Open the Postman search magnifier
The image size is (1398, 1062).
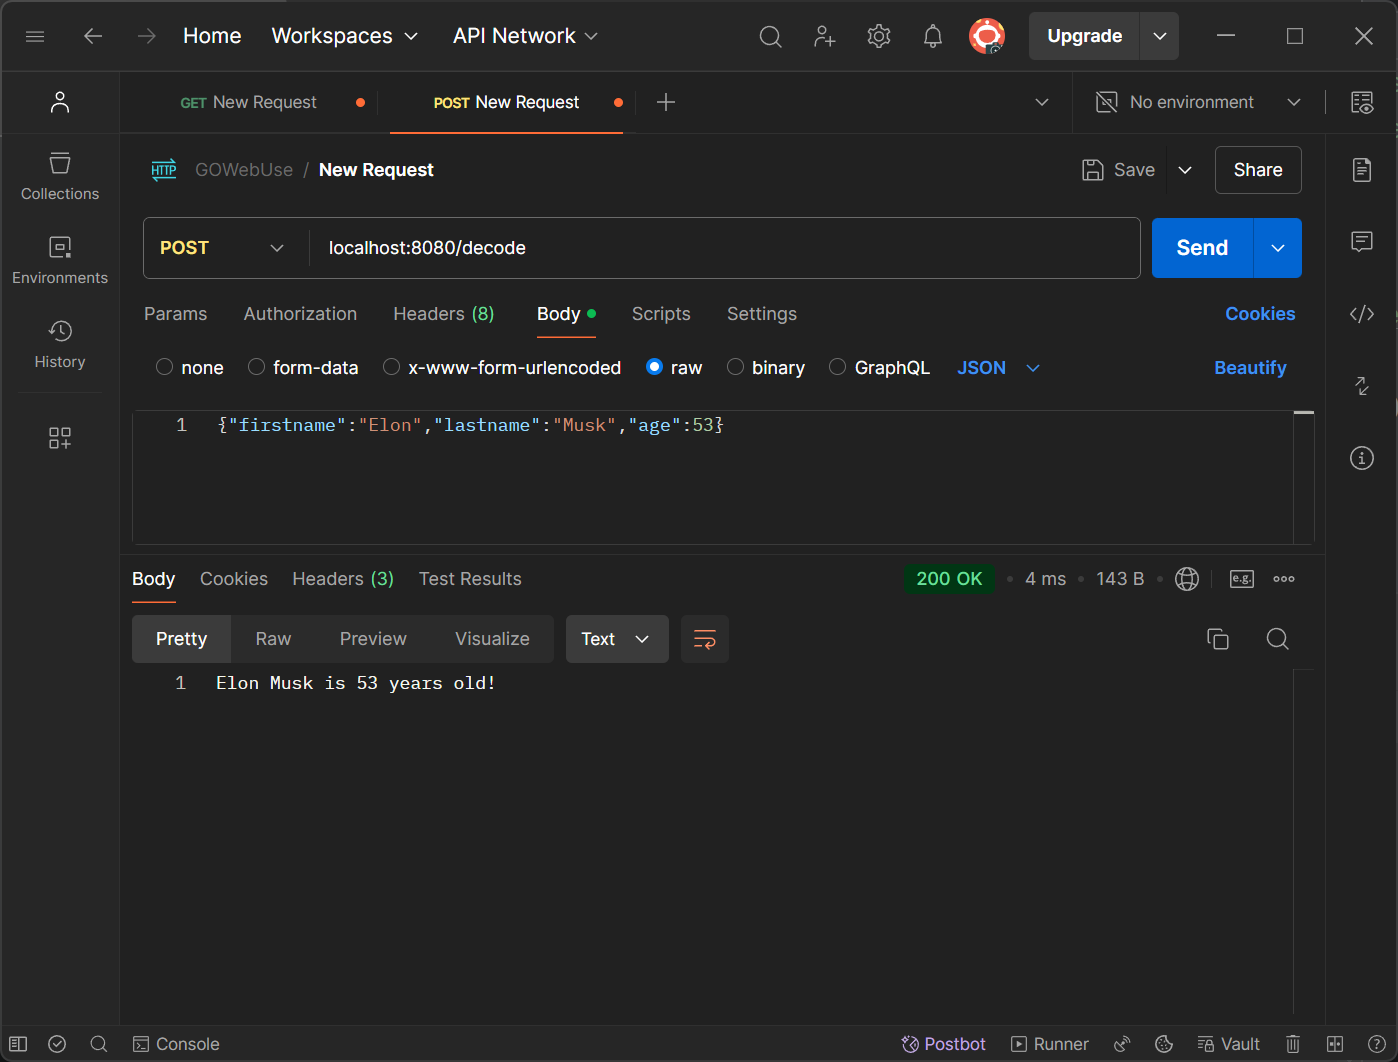click(770, 36)
